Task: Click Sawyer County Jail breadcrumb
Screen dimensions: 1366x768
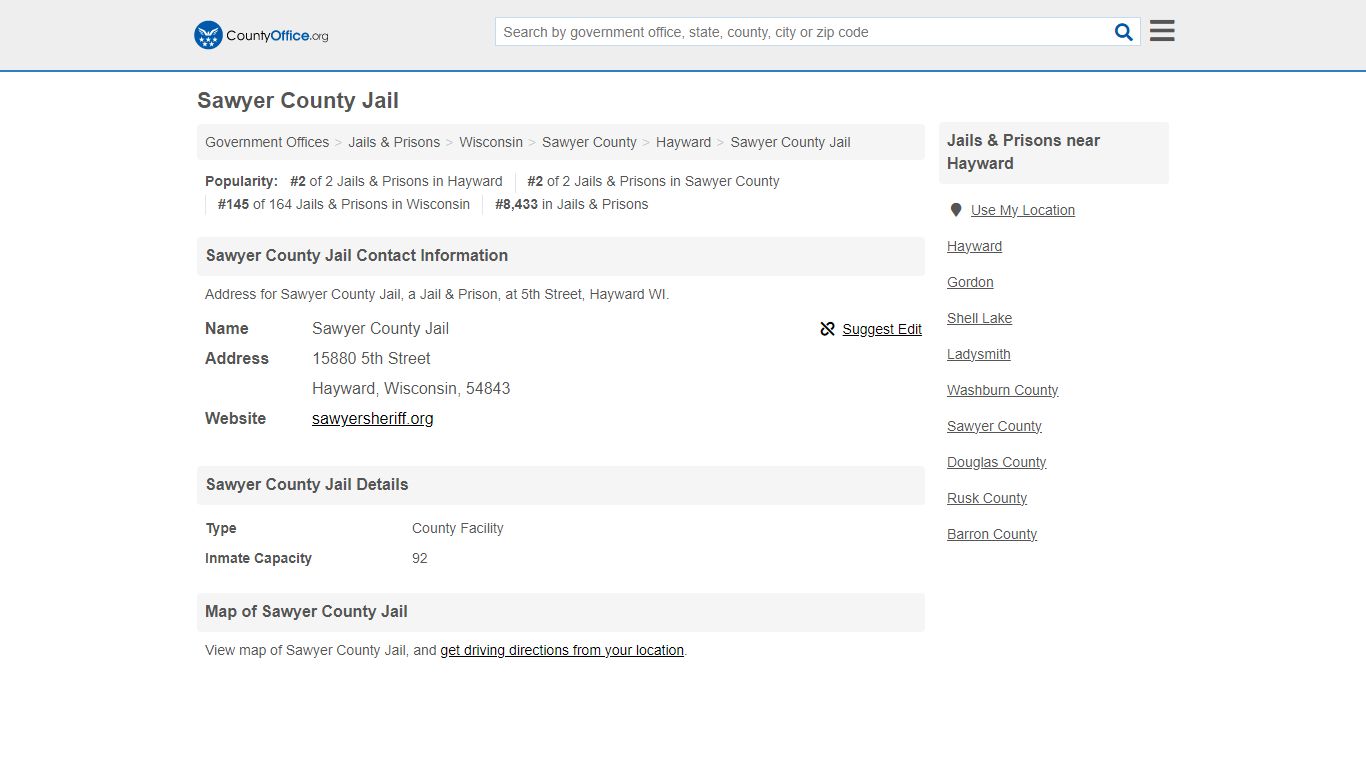Action: click(790, 142)
